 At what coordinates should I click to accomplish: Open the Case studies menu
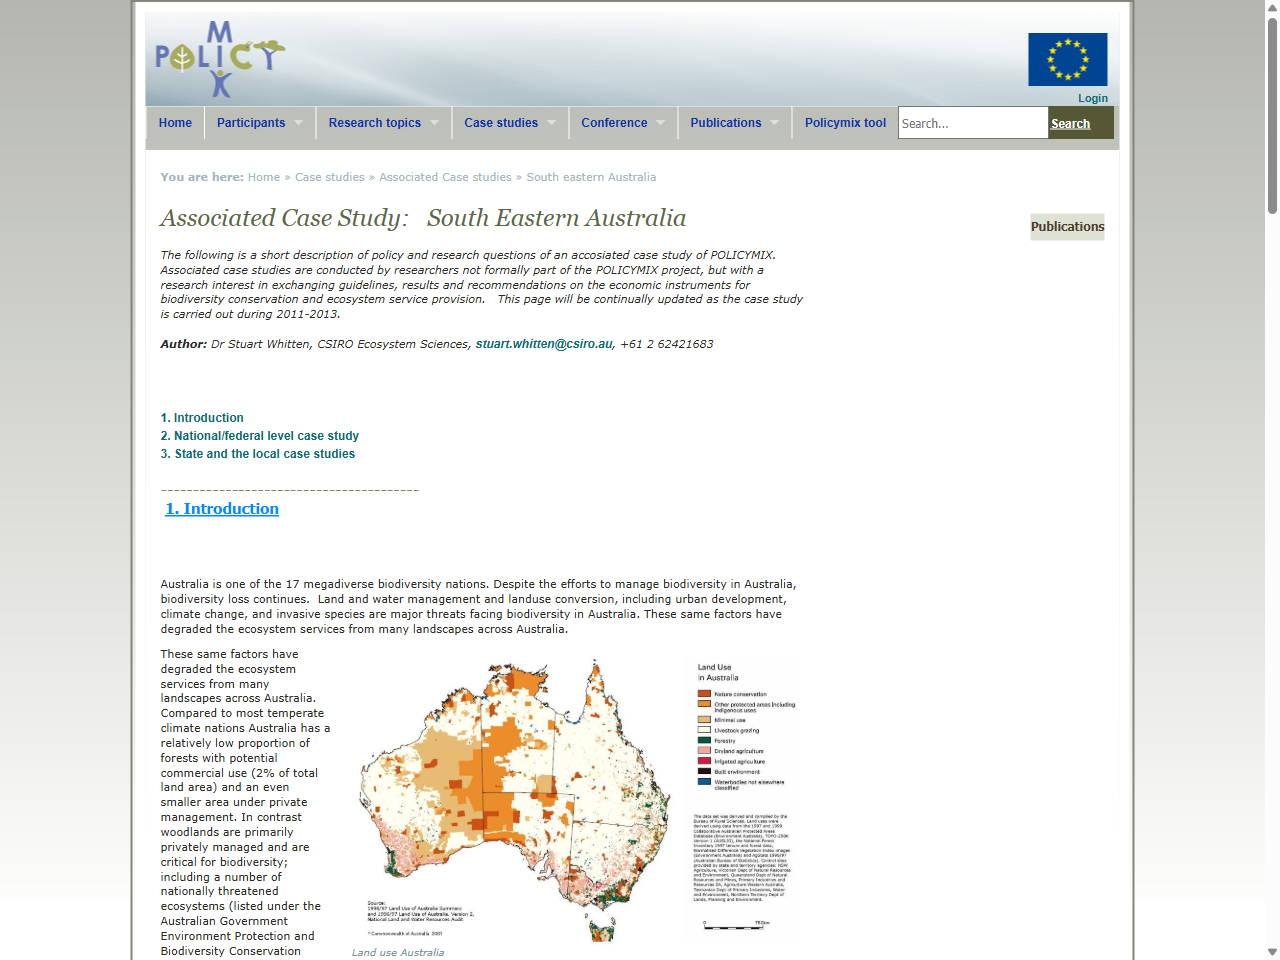(501, 123)
